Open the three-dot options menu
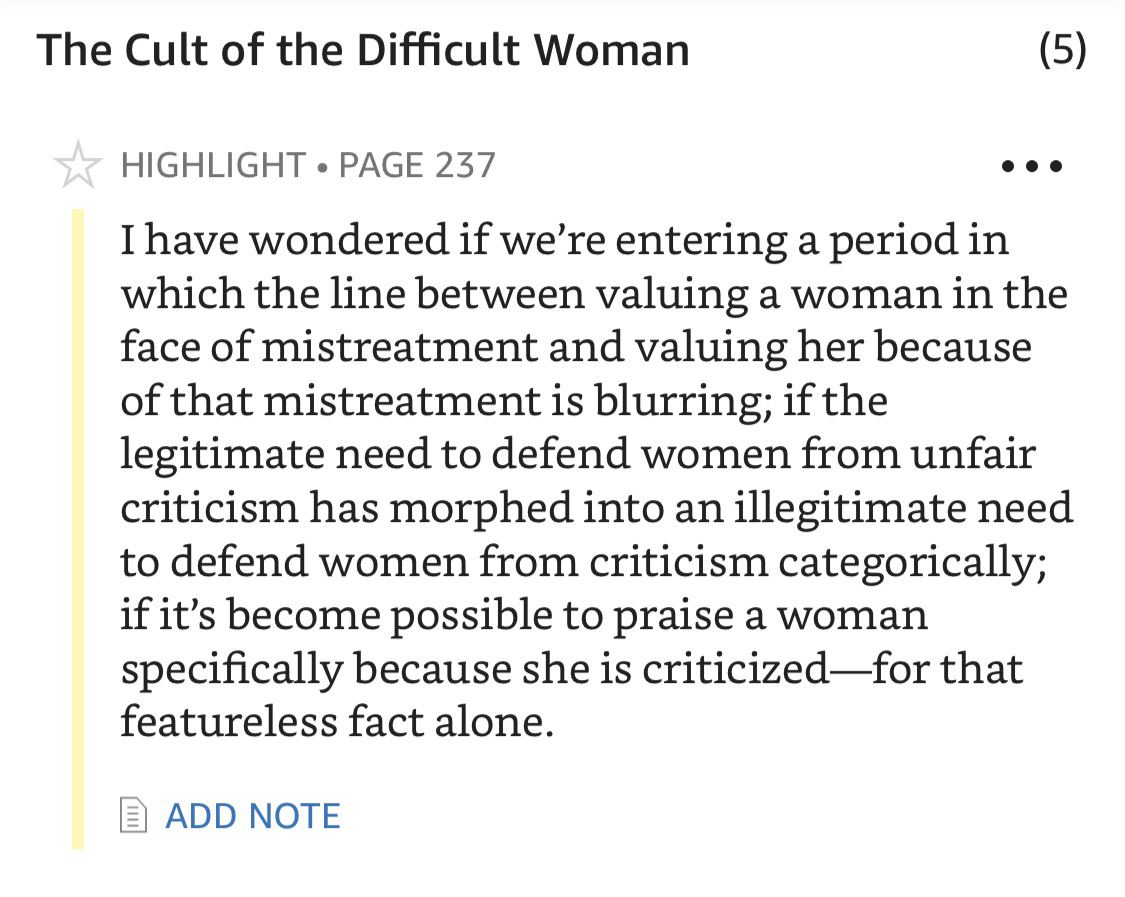Screen dimensions: 1125x897 tap(1032, 166)
